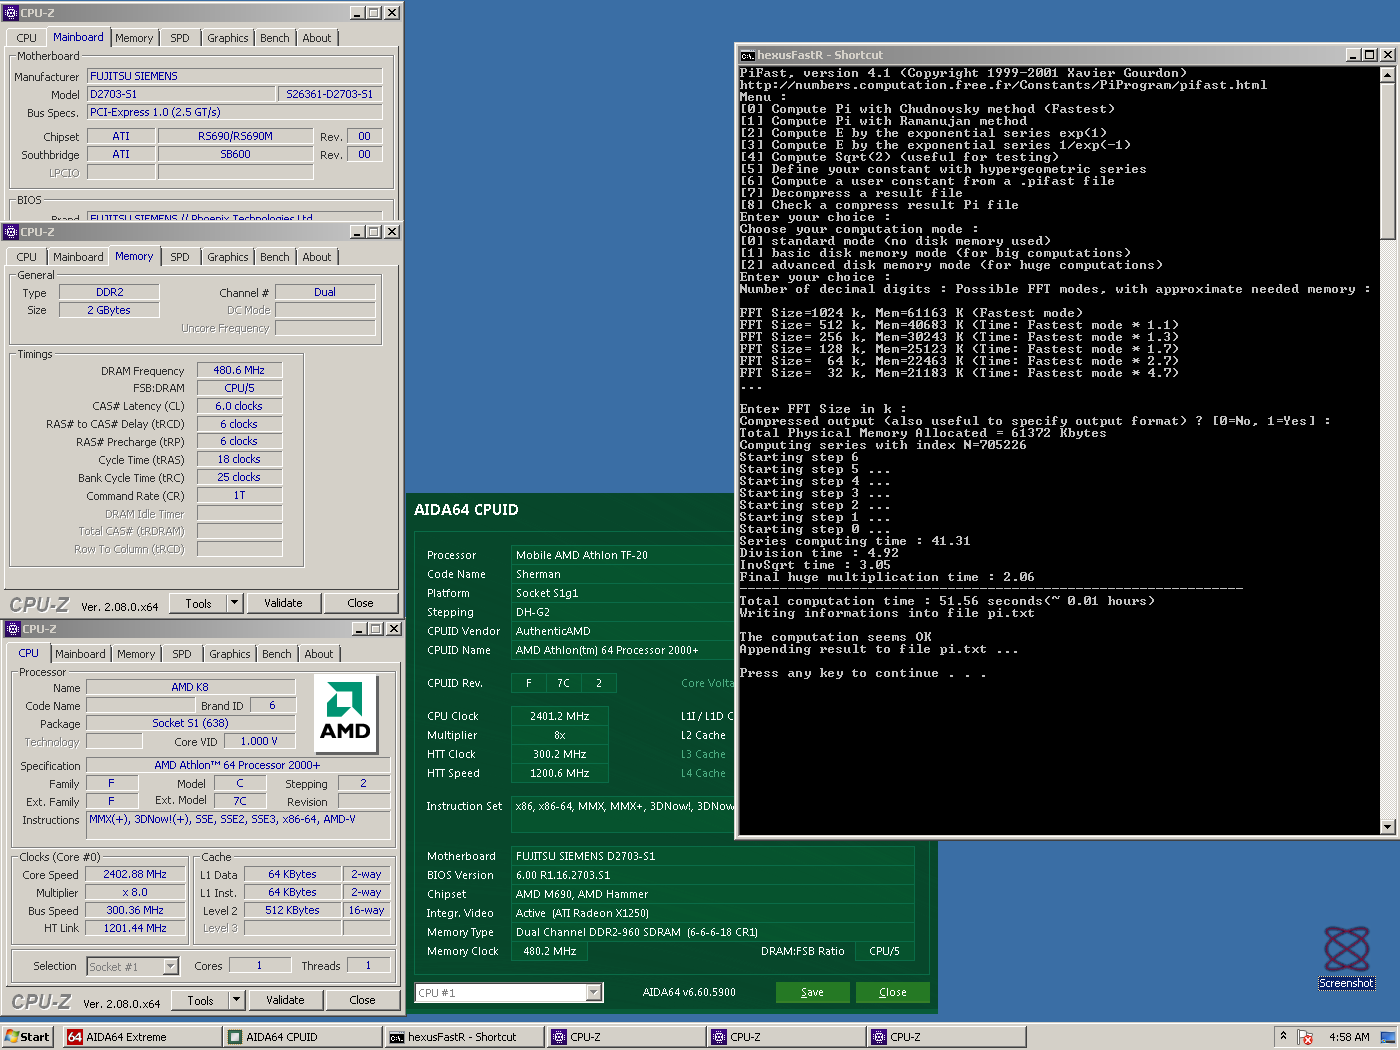This screenshot has height=1050, width=1400.
Task: Click the console scrollbar down arrow
Action: pyautogui.click(x=1387, y=827)
